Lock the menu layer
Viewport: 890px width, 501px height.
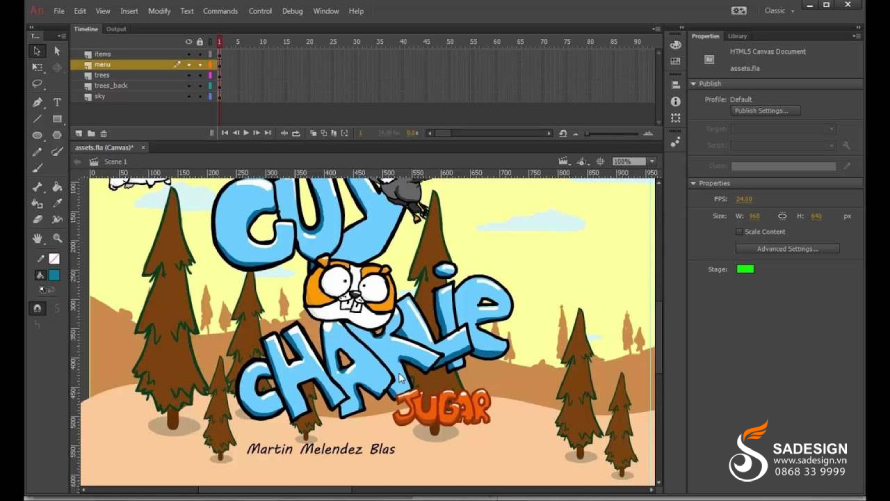coord(200,65)
